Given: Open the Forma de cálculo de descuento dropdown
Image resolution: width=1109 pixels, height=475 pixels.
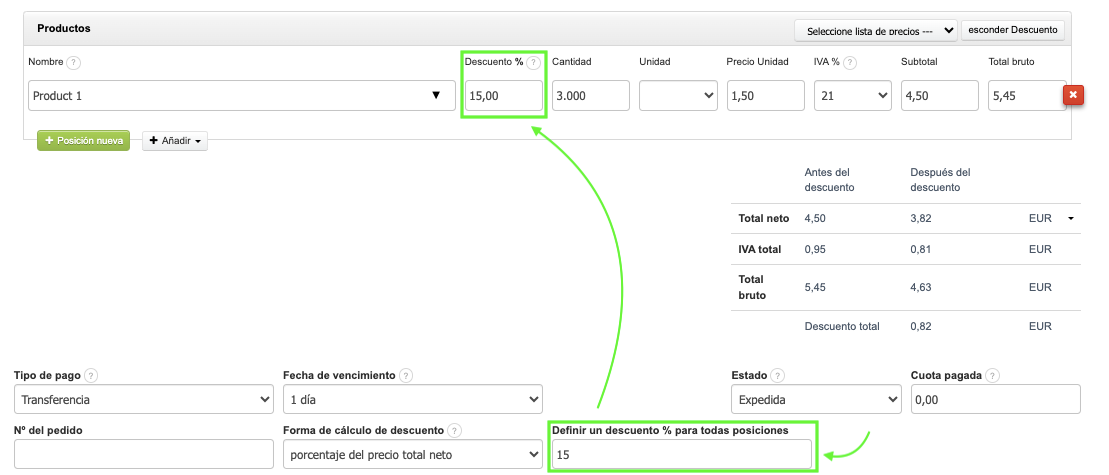Looking at the screenshot, I should 412,455.
